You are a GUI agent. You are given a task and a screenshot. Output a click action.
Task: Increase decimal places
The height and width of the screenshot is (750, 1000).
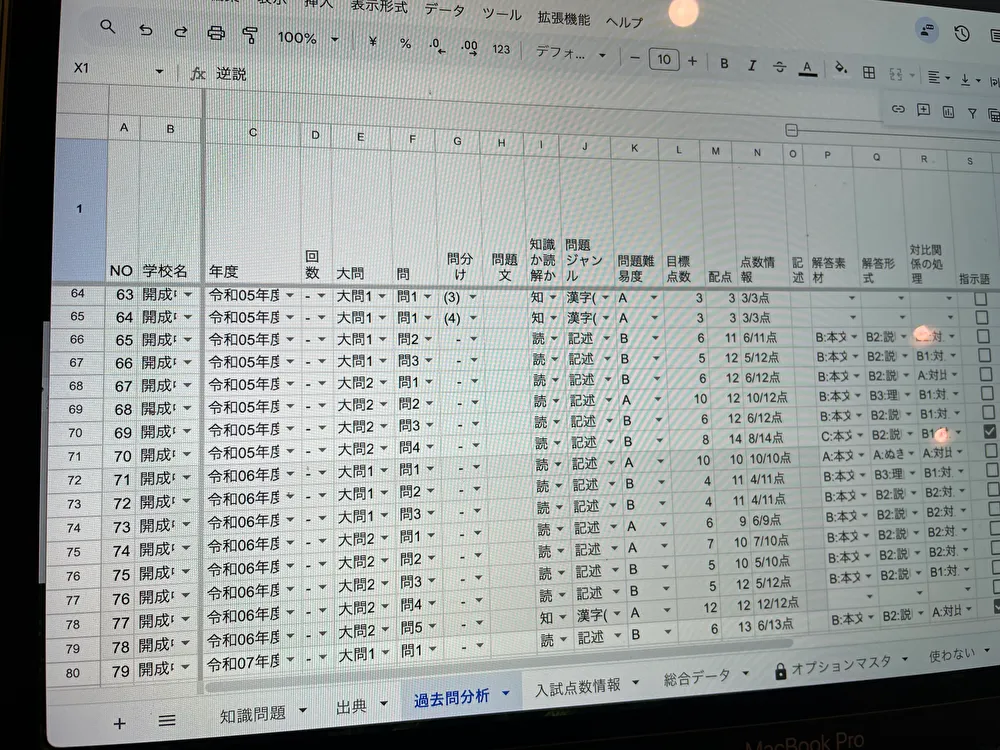coord(469,48)
